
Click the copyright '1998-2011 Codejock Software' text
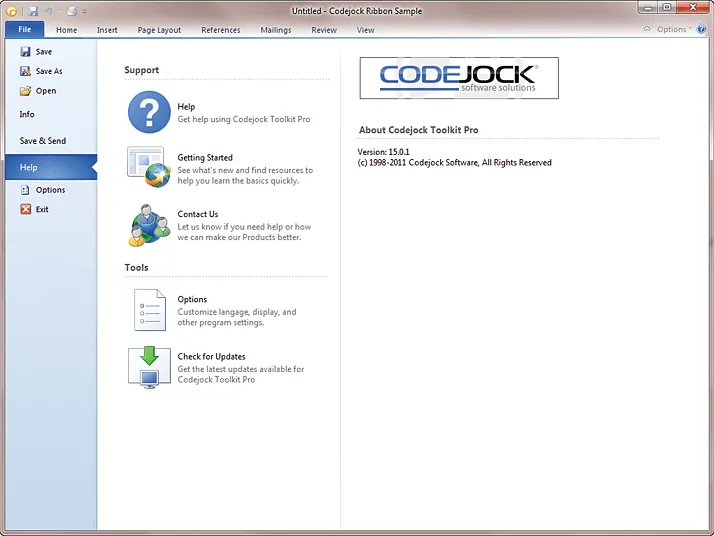(454, 163)
